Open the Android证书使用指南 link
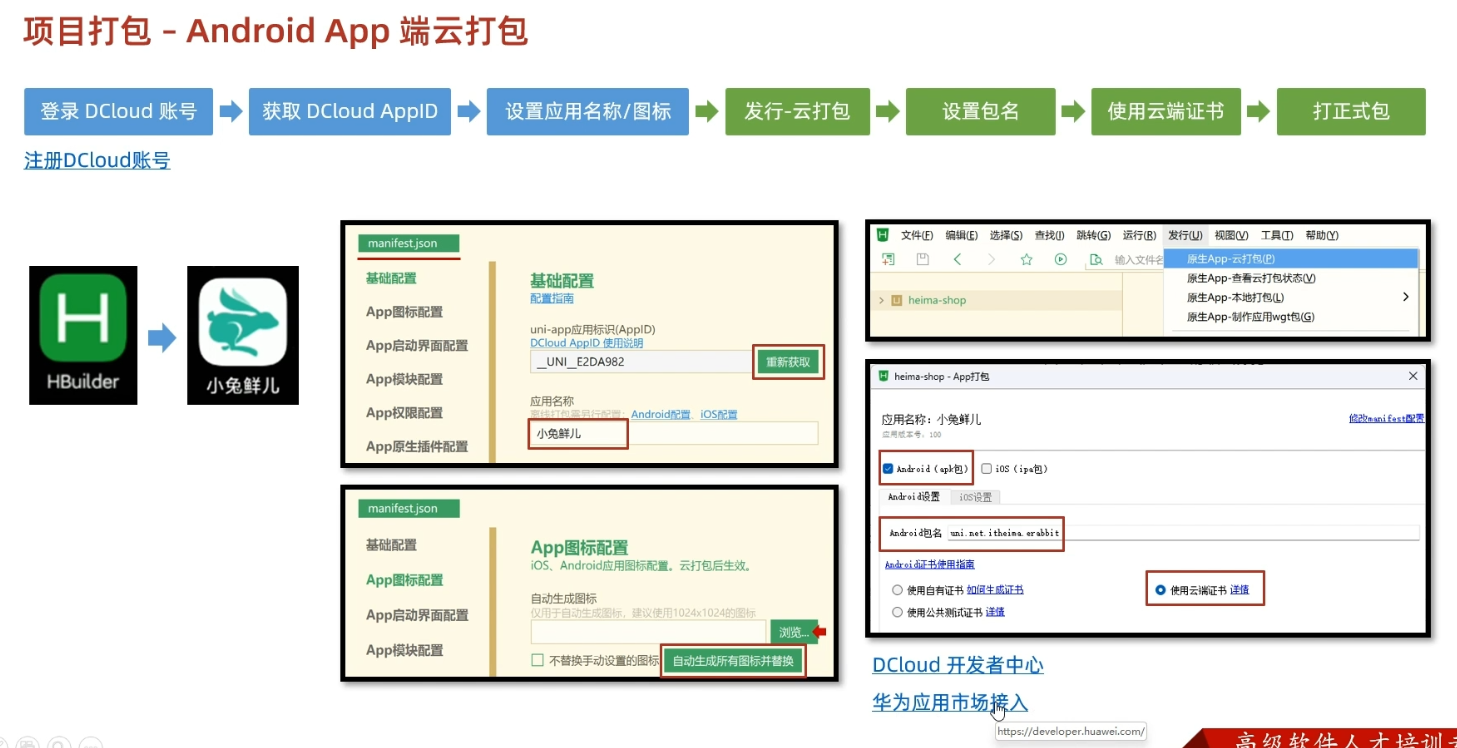The width and height of the screenshot is (1457, 748). coord(929,565)
